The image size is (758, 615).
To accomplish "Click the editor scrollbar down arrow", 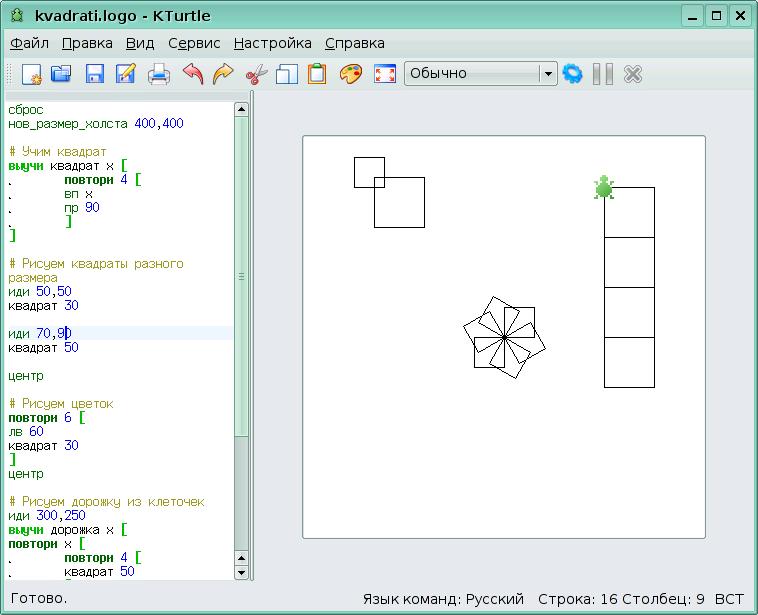I will click(x=241, y=572).
